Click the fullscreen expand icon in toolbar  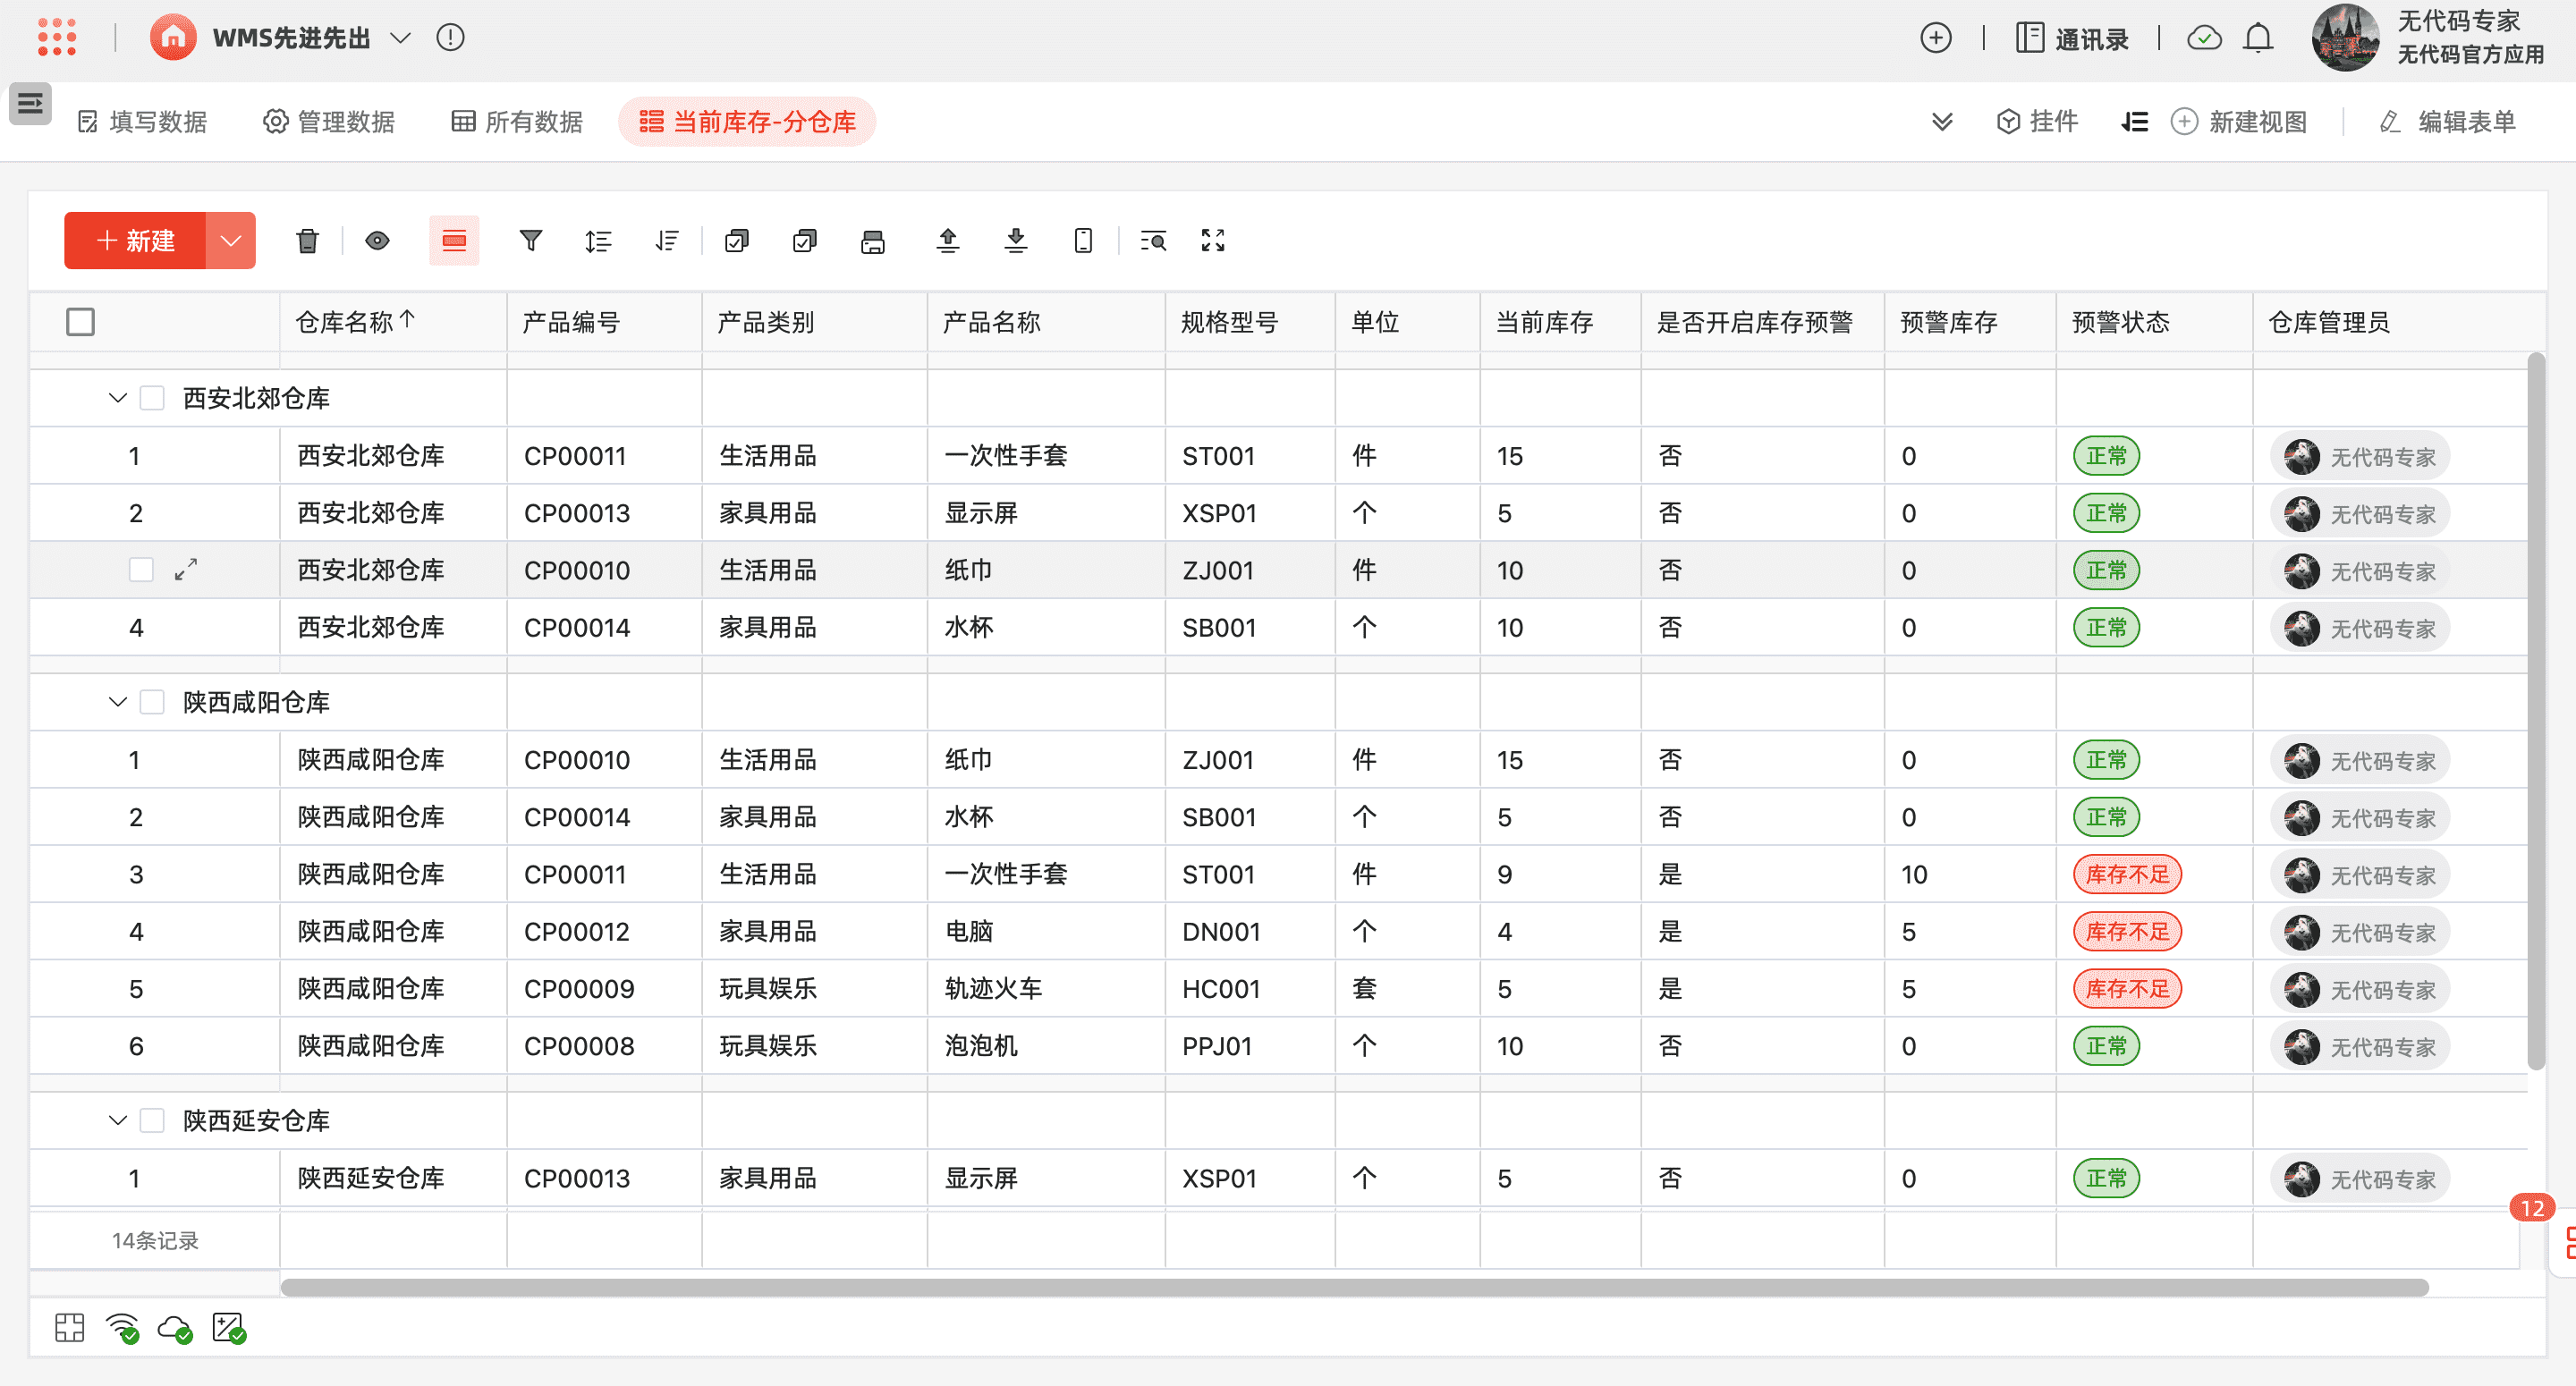click(1212, 240)
